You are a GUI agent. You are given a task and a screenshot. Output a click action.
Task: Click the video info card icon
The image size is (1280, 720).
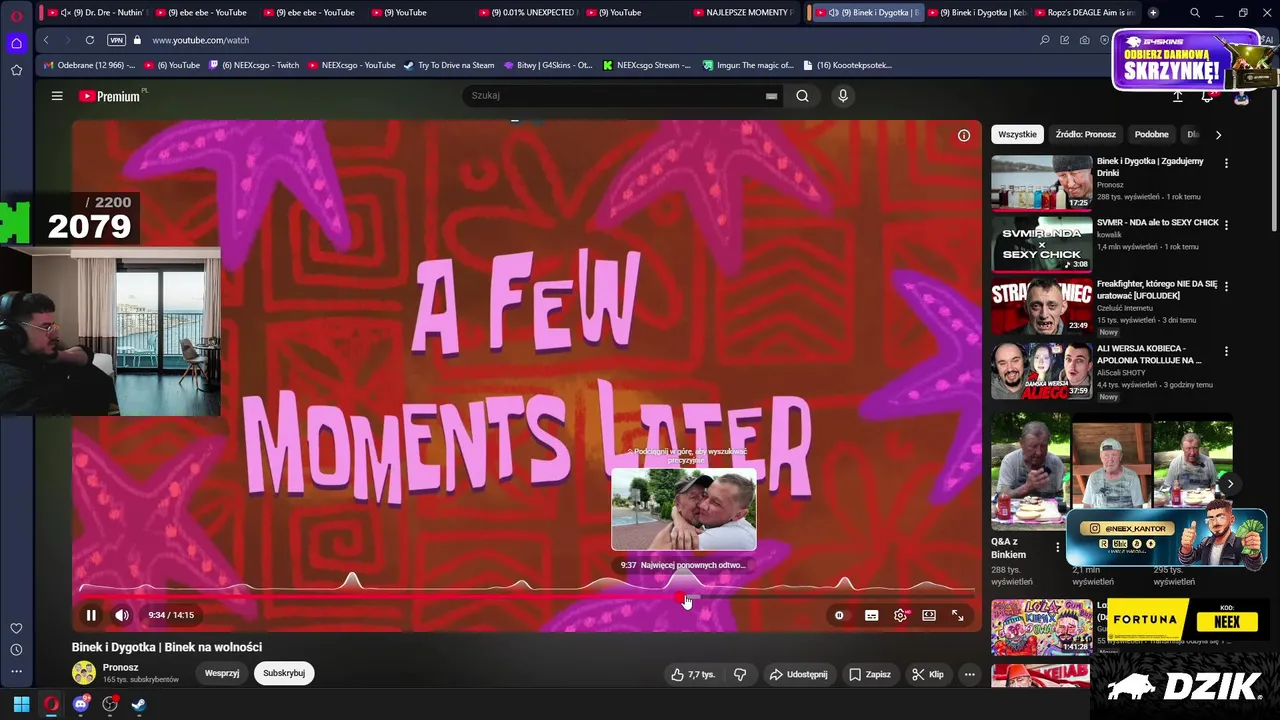[x=964, y=135]
